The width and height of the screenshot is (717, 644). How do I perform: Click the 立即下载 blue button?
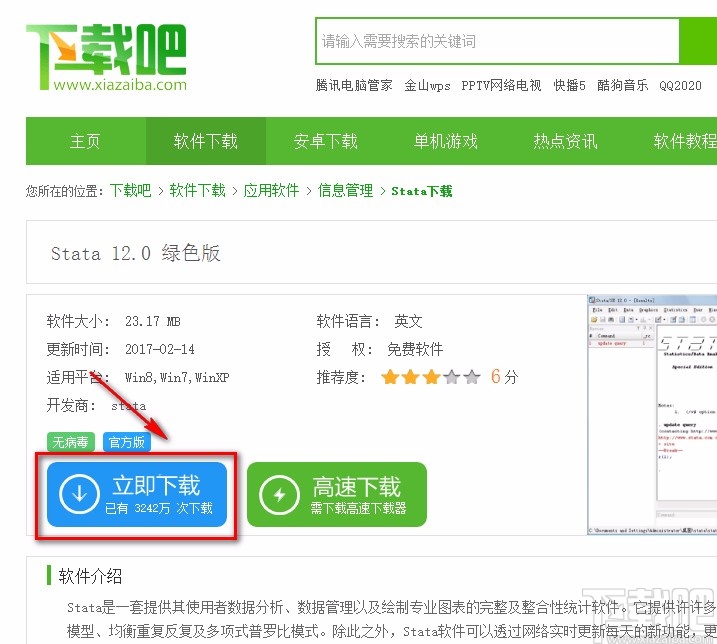[x=137, y=494]
